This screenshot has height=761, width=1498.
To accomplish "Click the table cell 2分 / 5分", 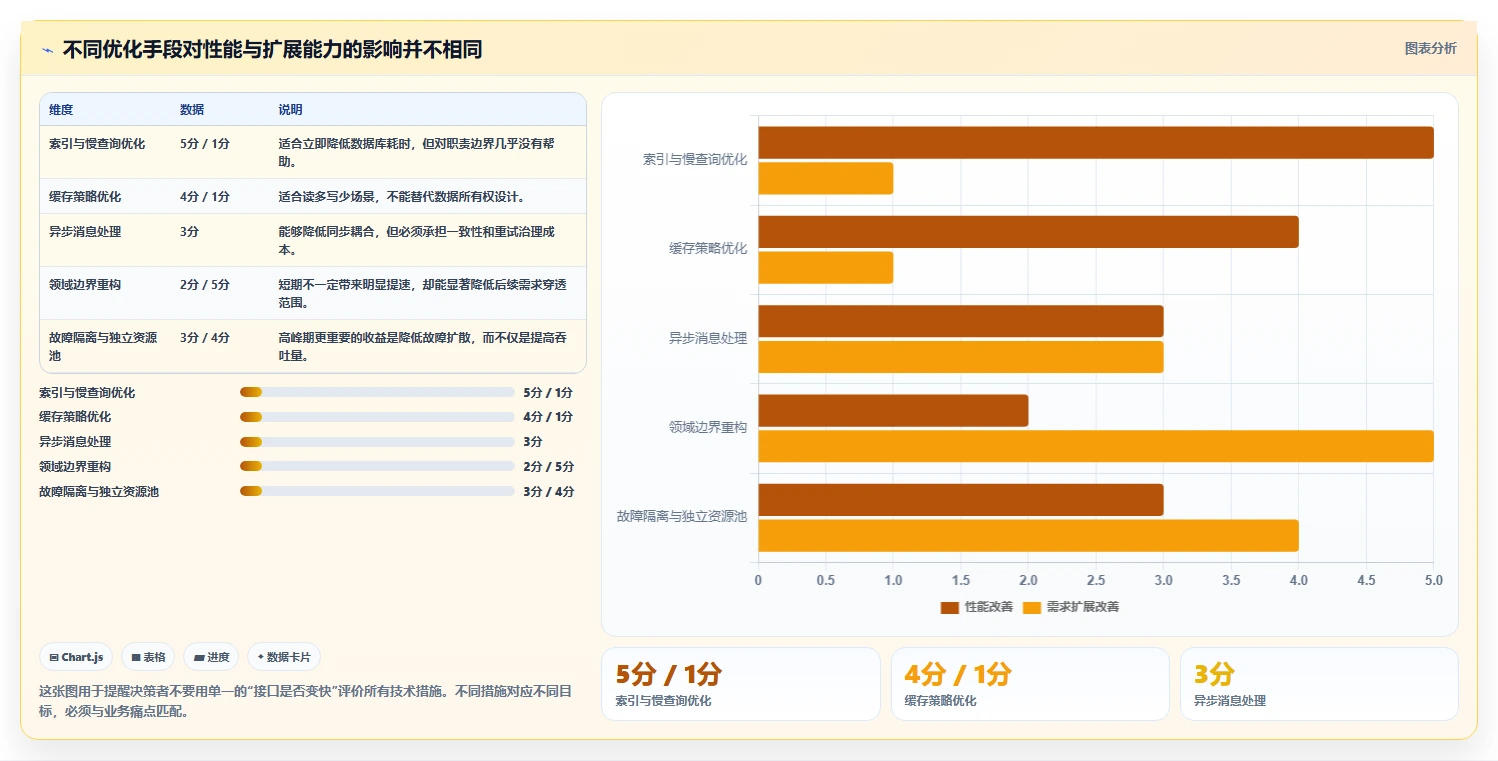I will pyautogui.click(x=205, y=284).
